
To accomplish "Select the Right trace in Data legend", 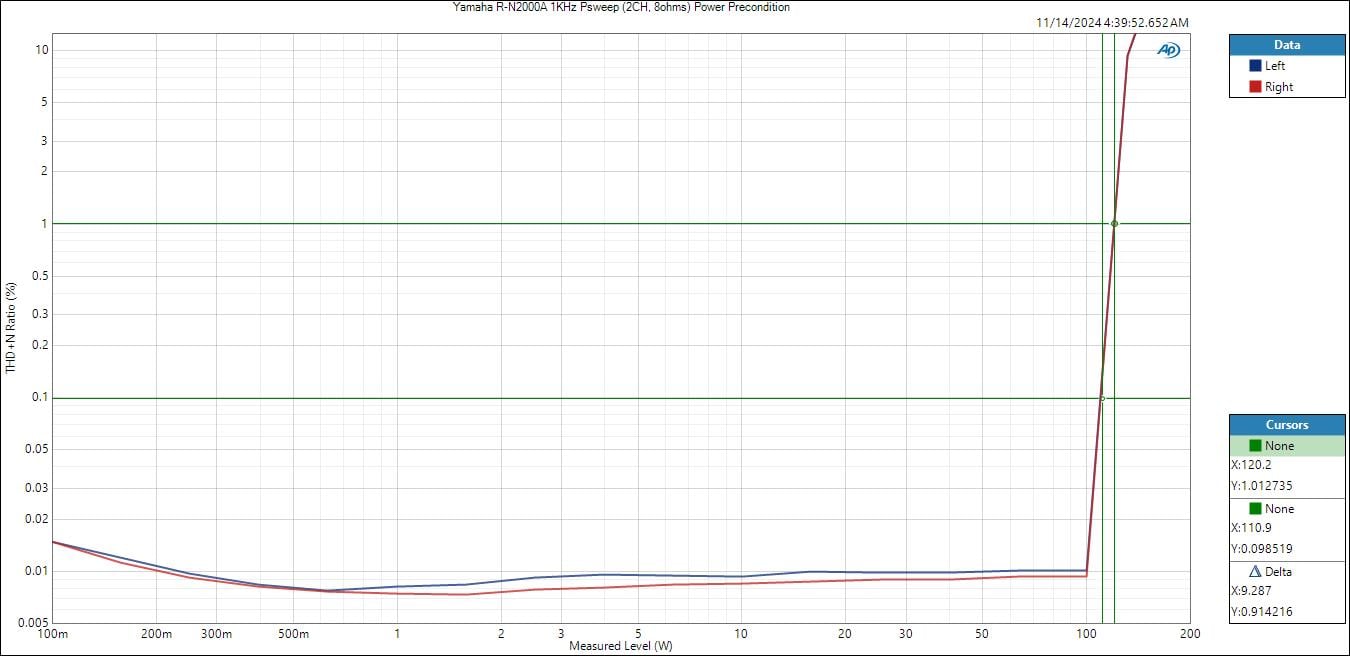I will tap(1279, 87).
